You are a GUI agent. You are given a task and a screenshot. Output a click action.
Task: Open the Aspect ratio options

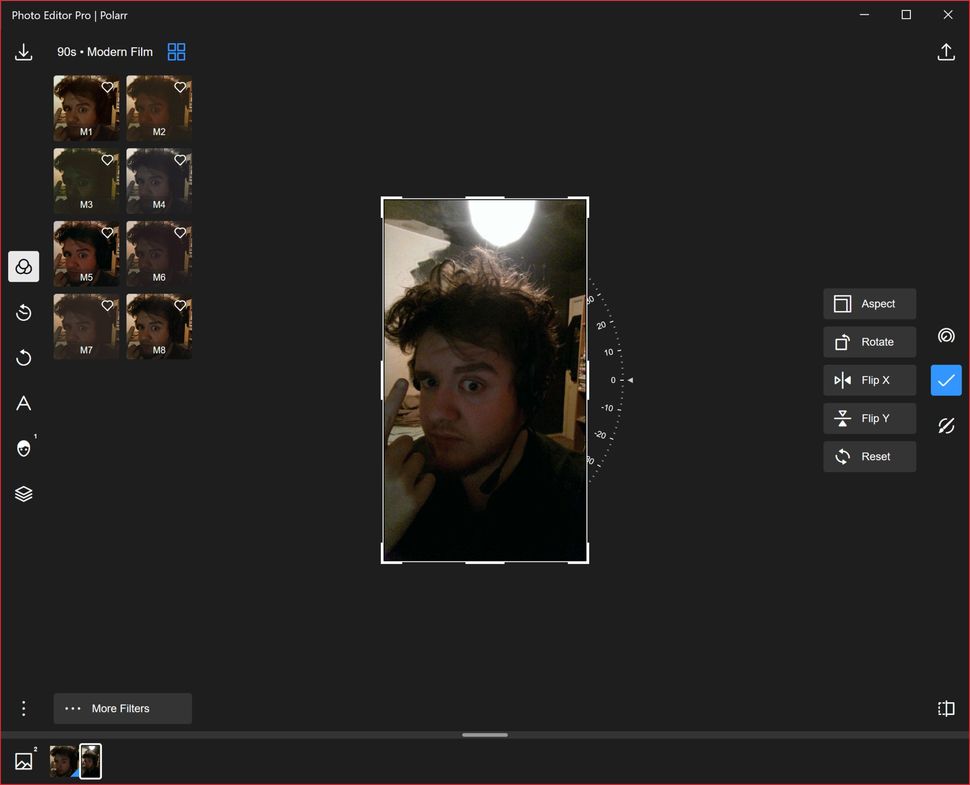869,303
